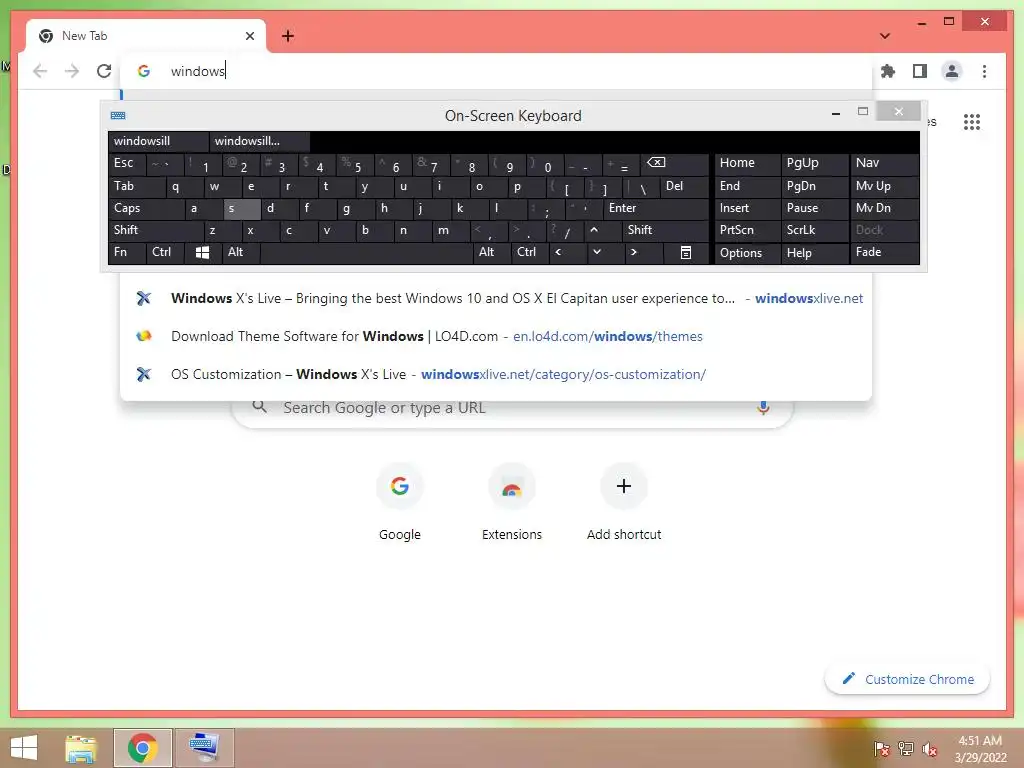Click Chrome reload page icon
This screenshot has height=768, width=1024.
[104, 71]
